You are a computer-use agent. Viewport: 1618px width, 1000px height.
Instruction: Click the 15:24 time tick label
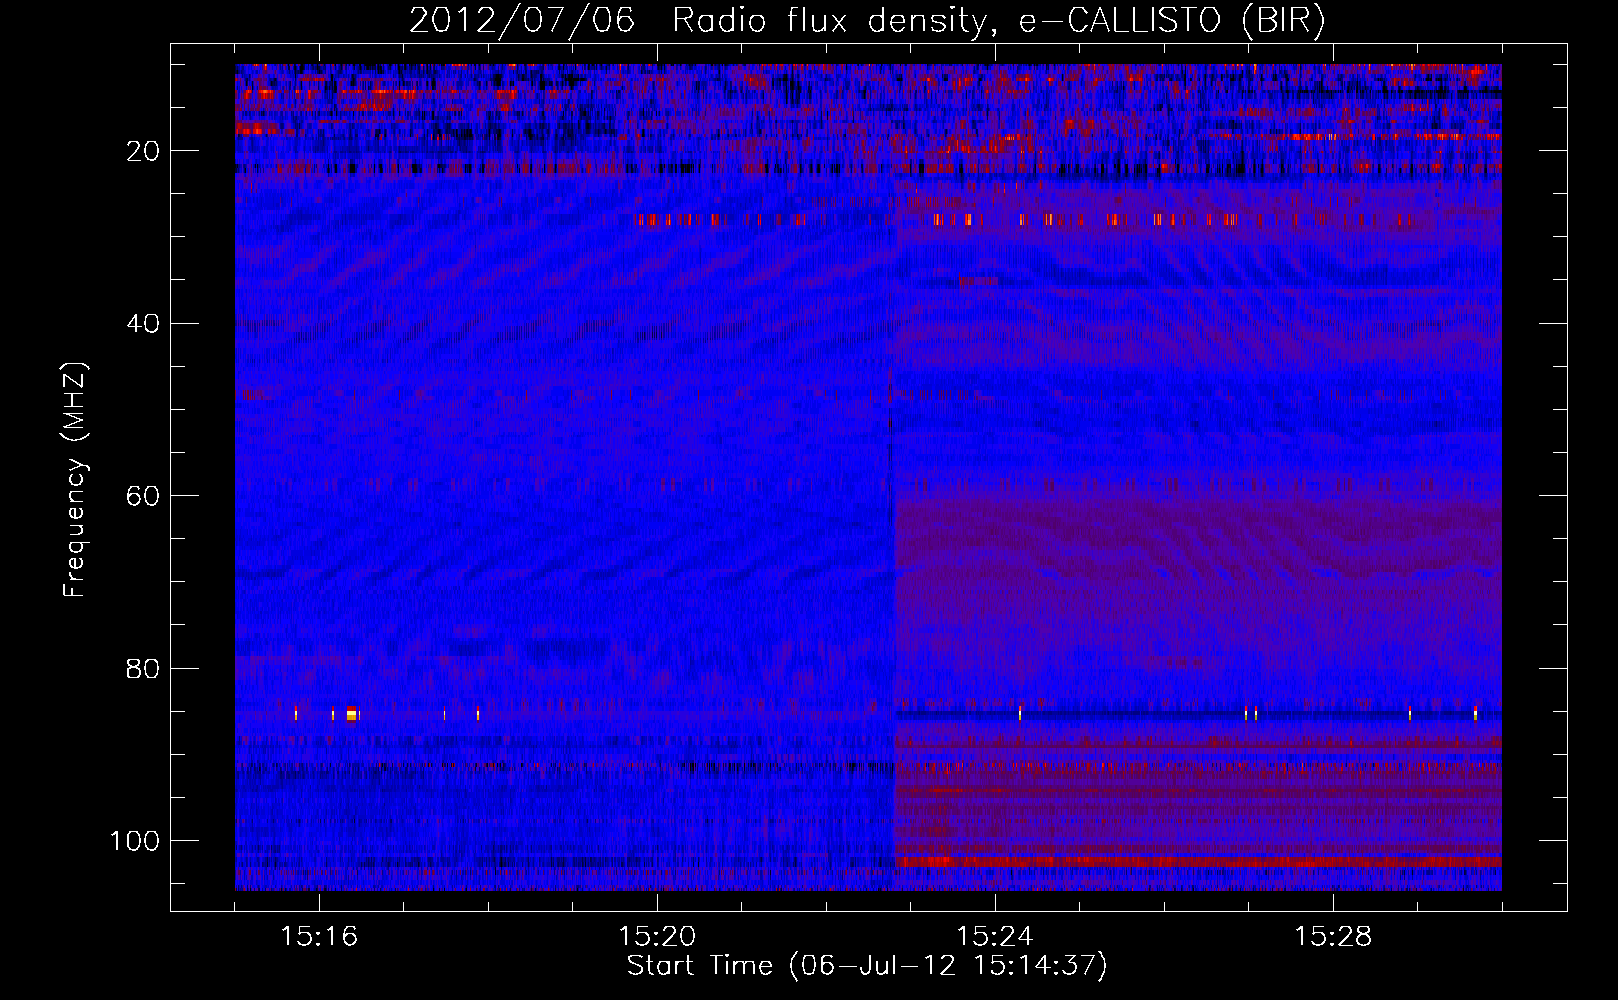(x=995, y=937)
